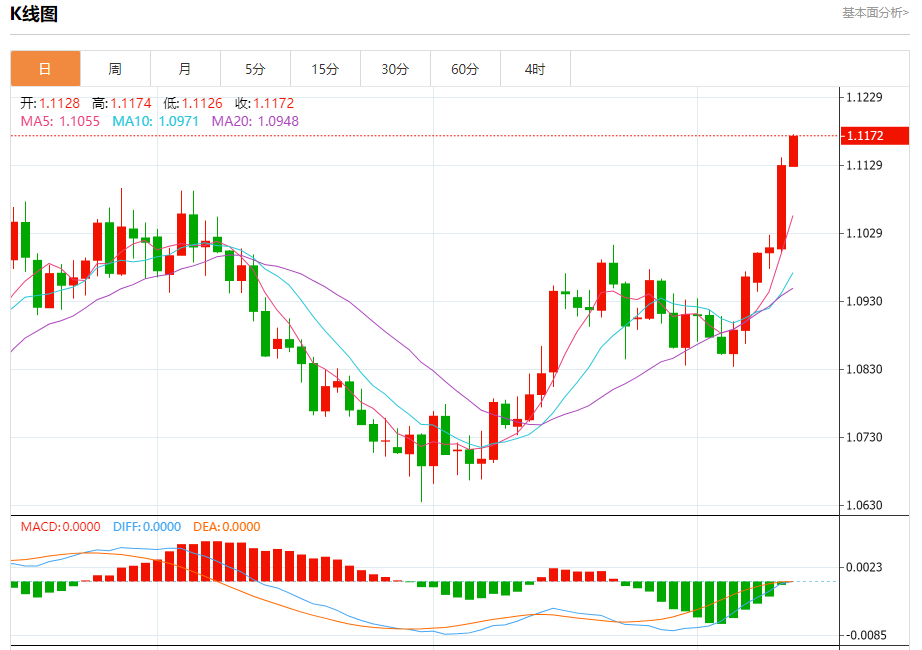Image resolution: width=922 pixels, height=650 pixels.
Task: Click the tall red candle below the latest one
Action: pos(781,207)
